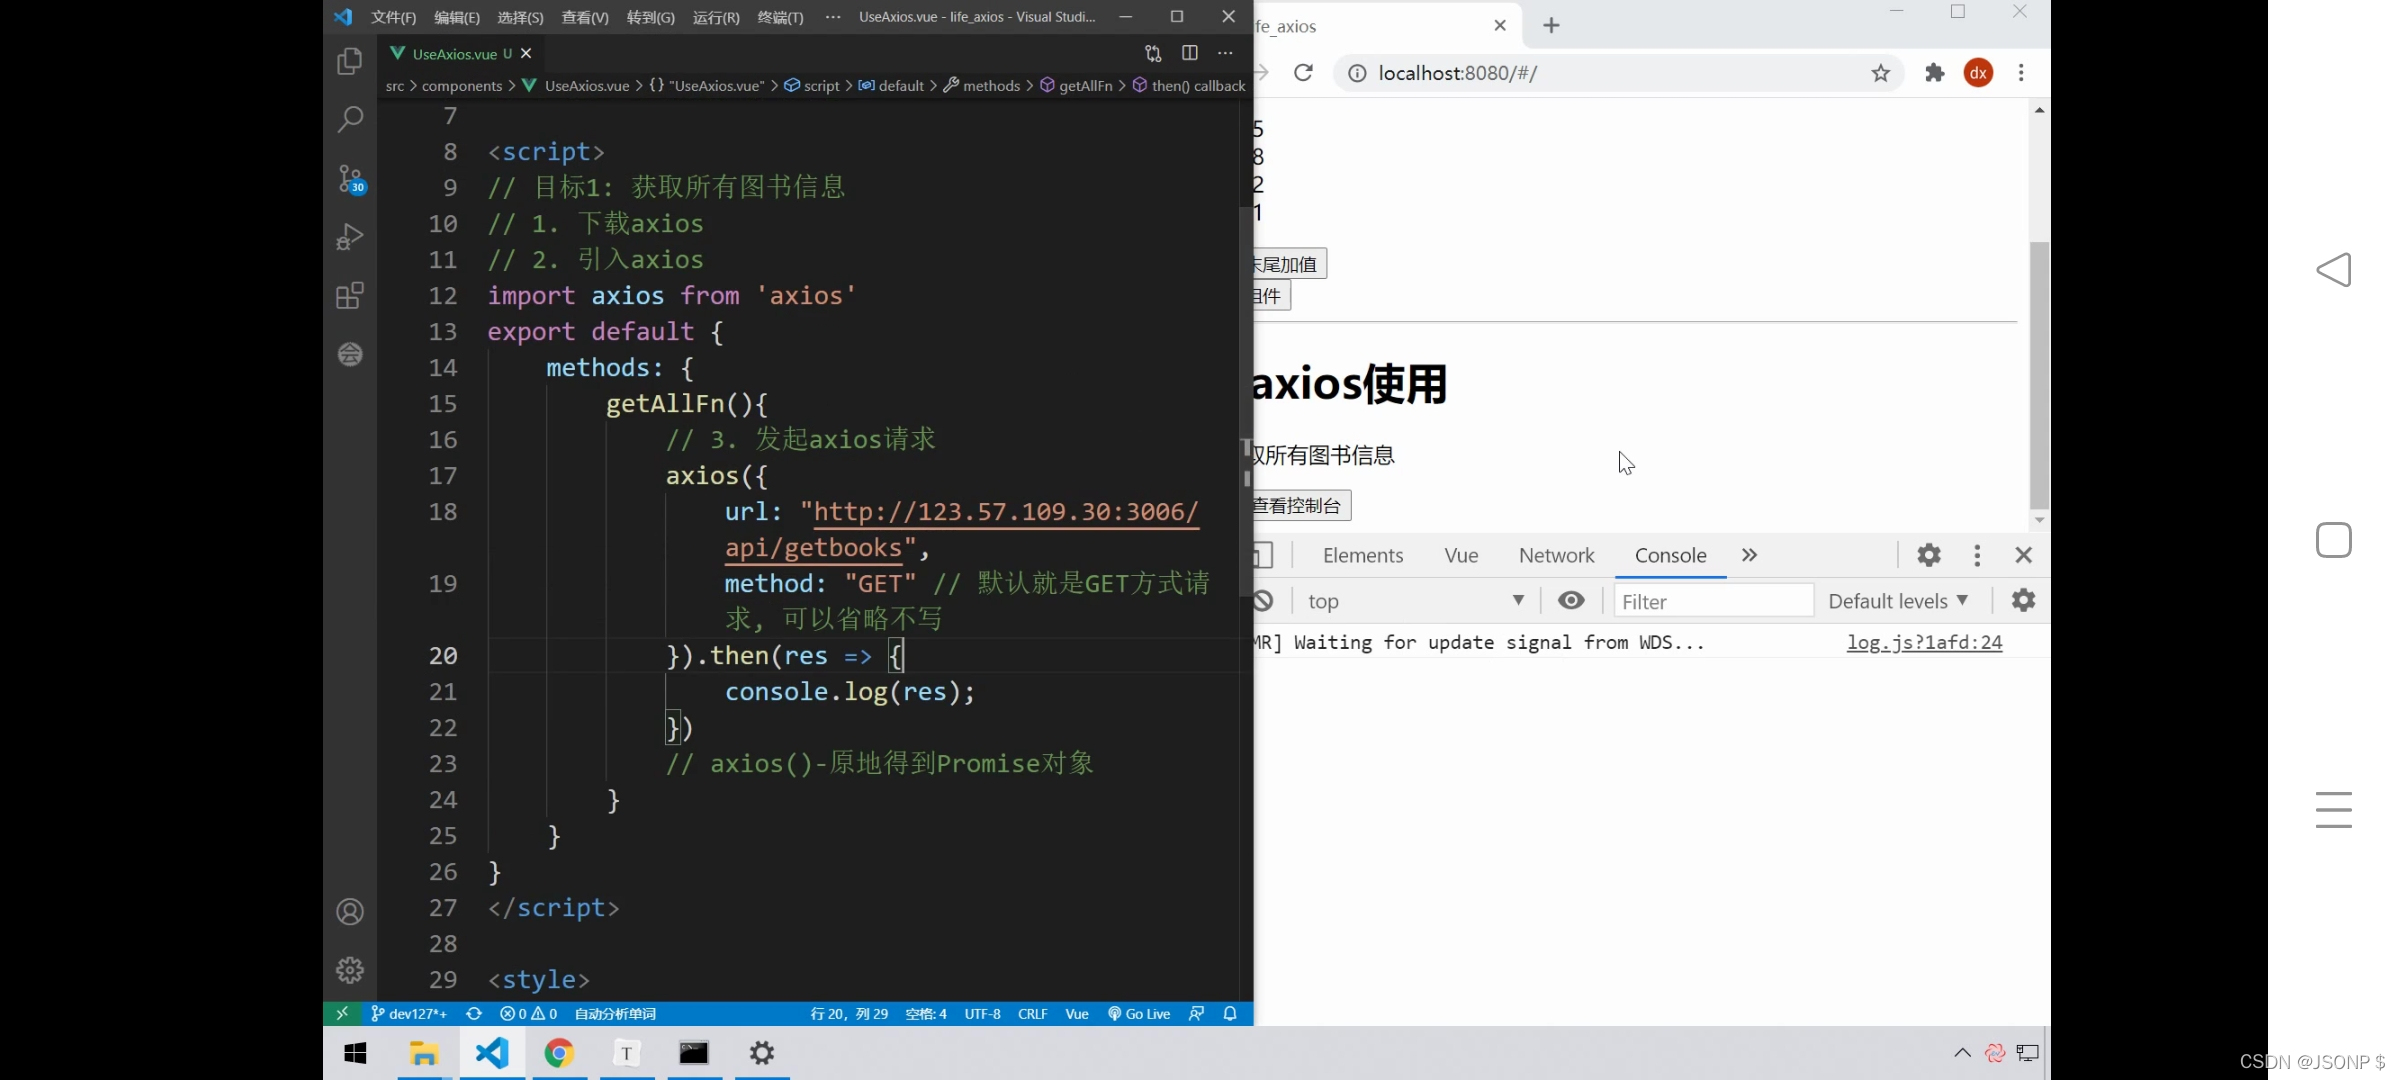
Task: Start Go Live server
Action: tap(1139, 1013)
